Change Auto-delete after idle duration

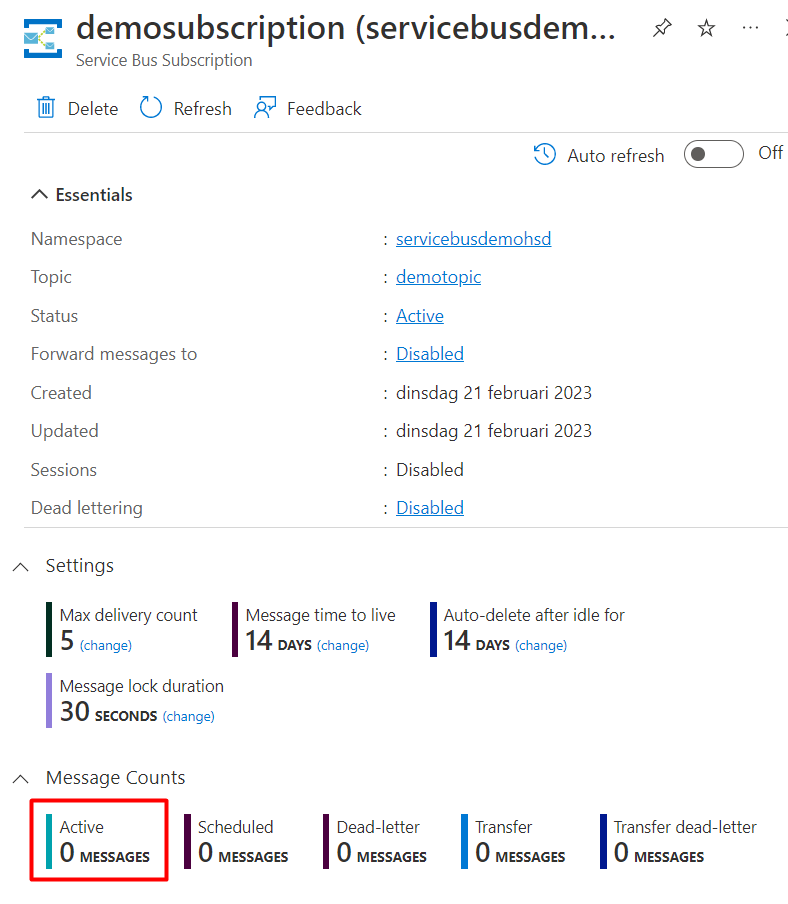tap(541, 645)
